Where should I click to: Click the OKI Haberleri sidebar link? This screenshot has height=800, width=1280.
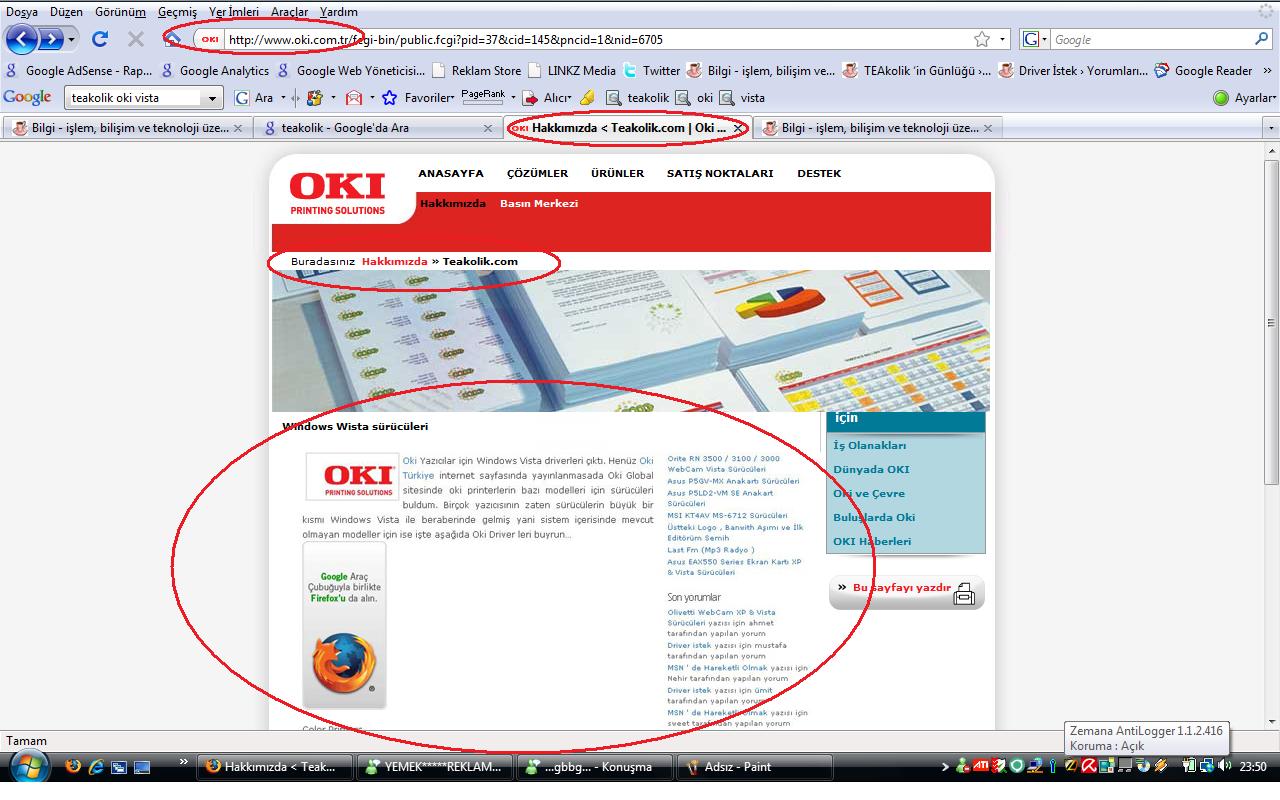pyautogui.click(x=872, y=542)
